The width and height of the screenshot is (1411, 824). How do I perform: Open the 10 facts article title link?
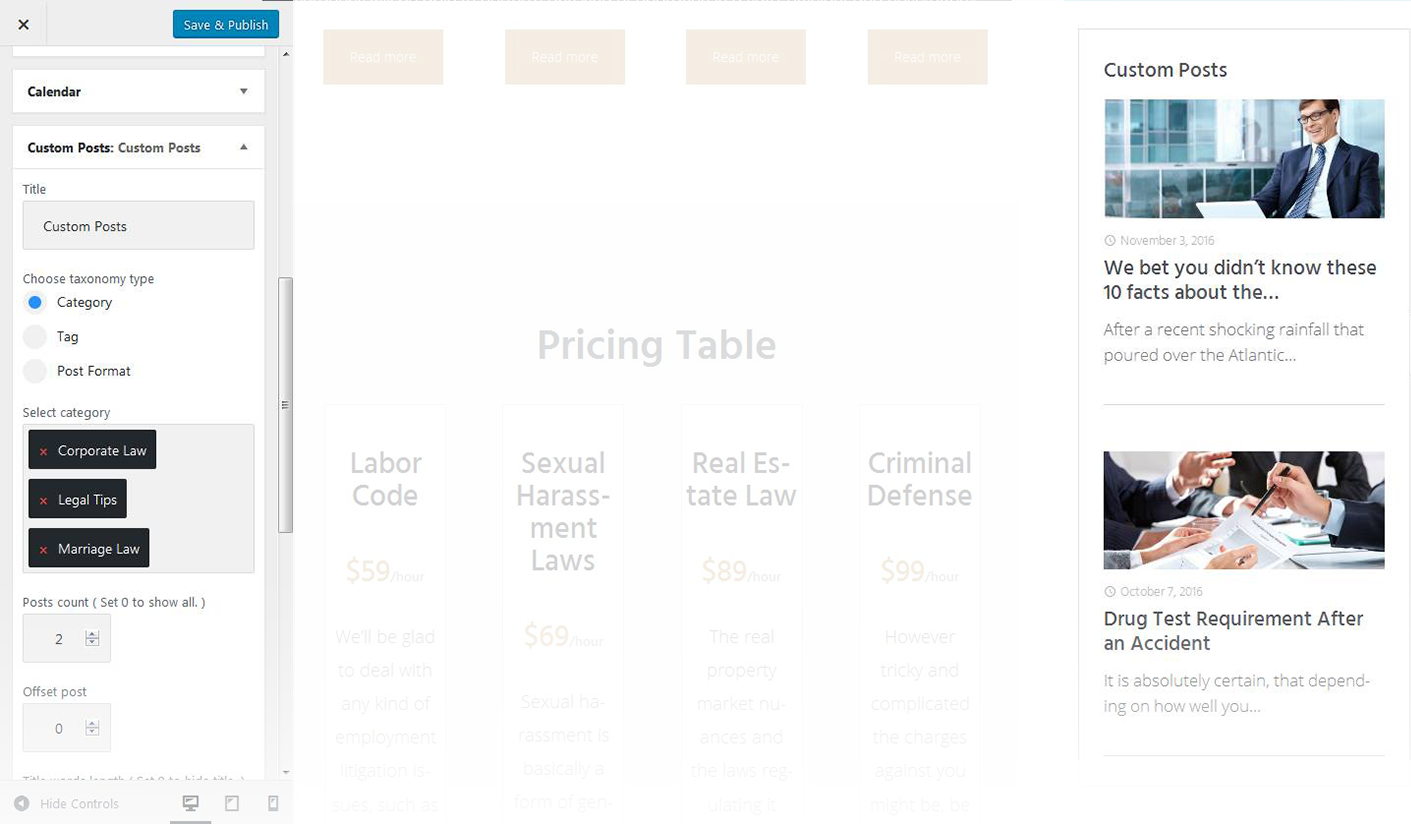pyautogui.click(x=1239, y=280)
